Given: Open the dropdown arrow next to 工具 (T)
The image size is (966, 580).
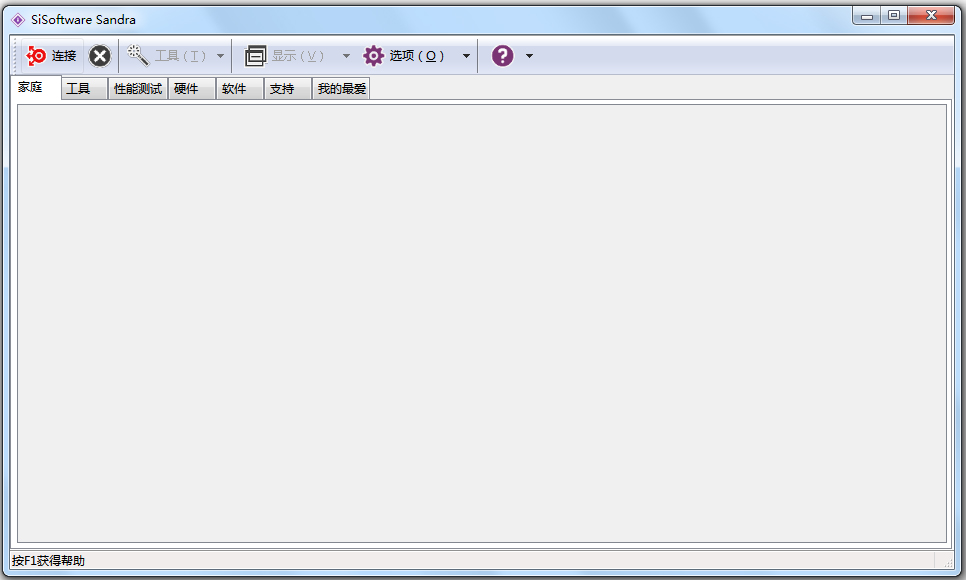Looking at the screenshot, I should click(220, 55).
